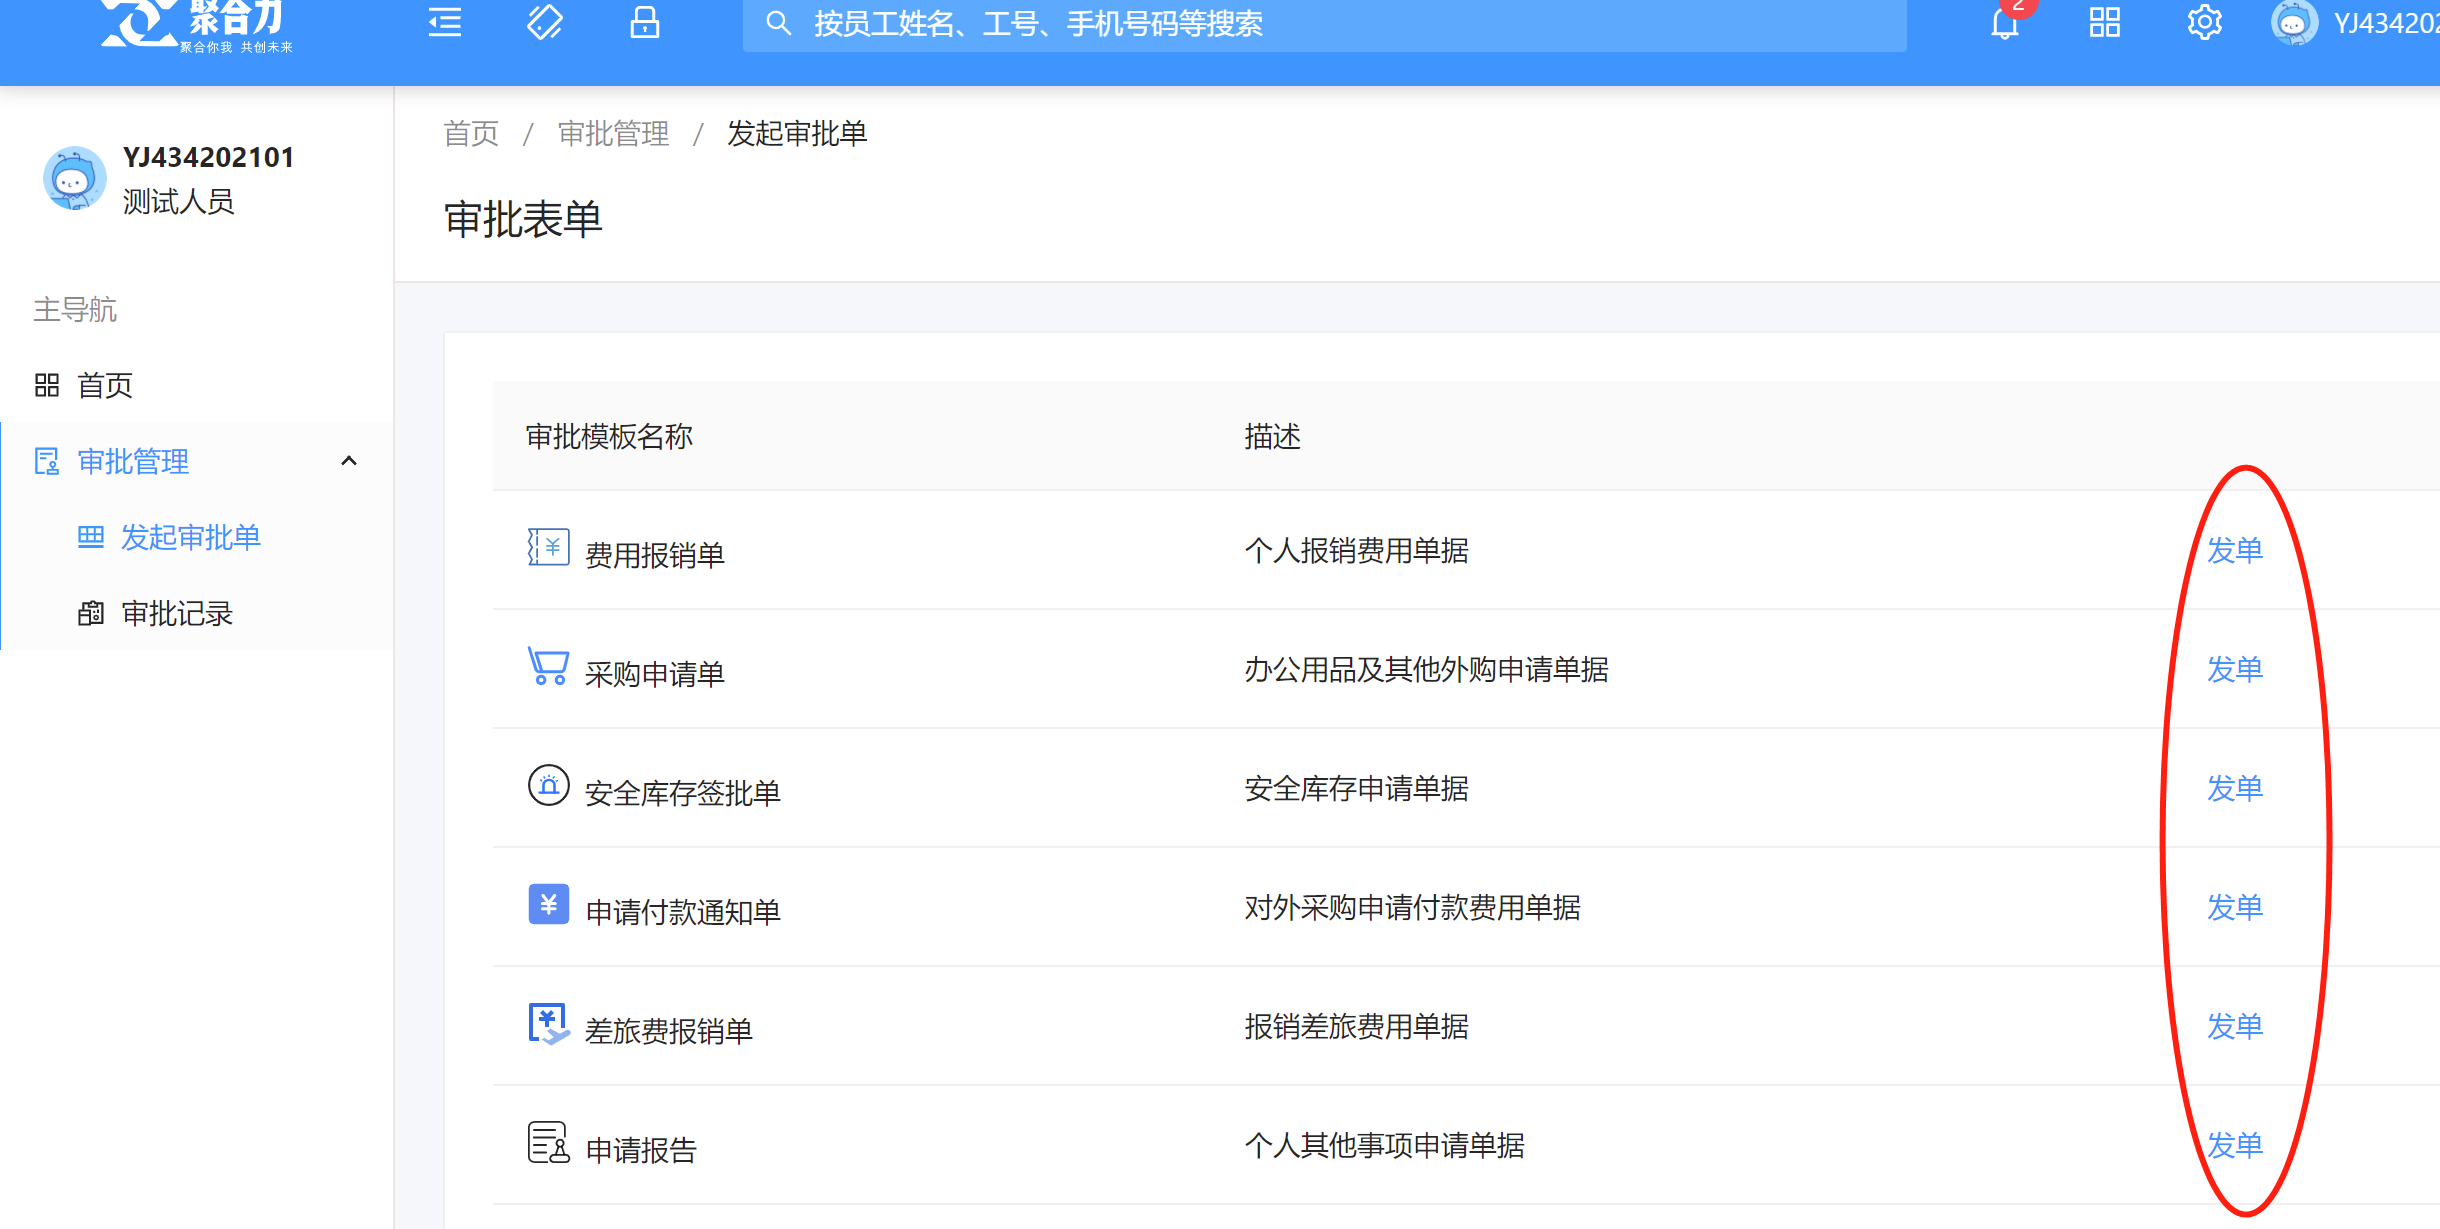The height and width of the screenshot is (1229, 2440).
Task: Click the 申请付款通知单 yuan icon
Action: (548, 904)
